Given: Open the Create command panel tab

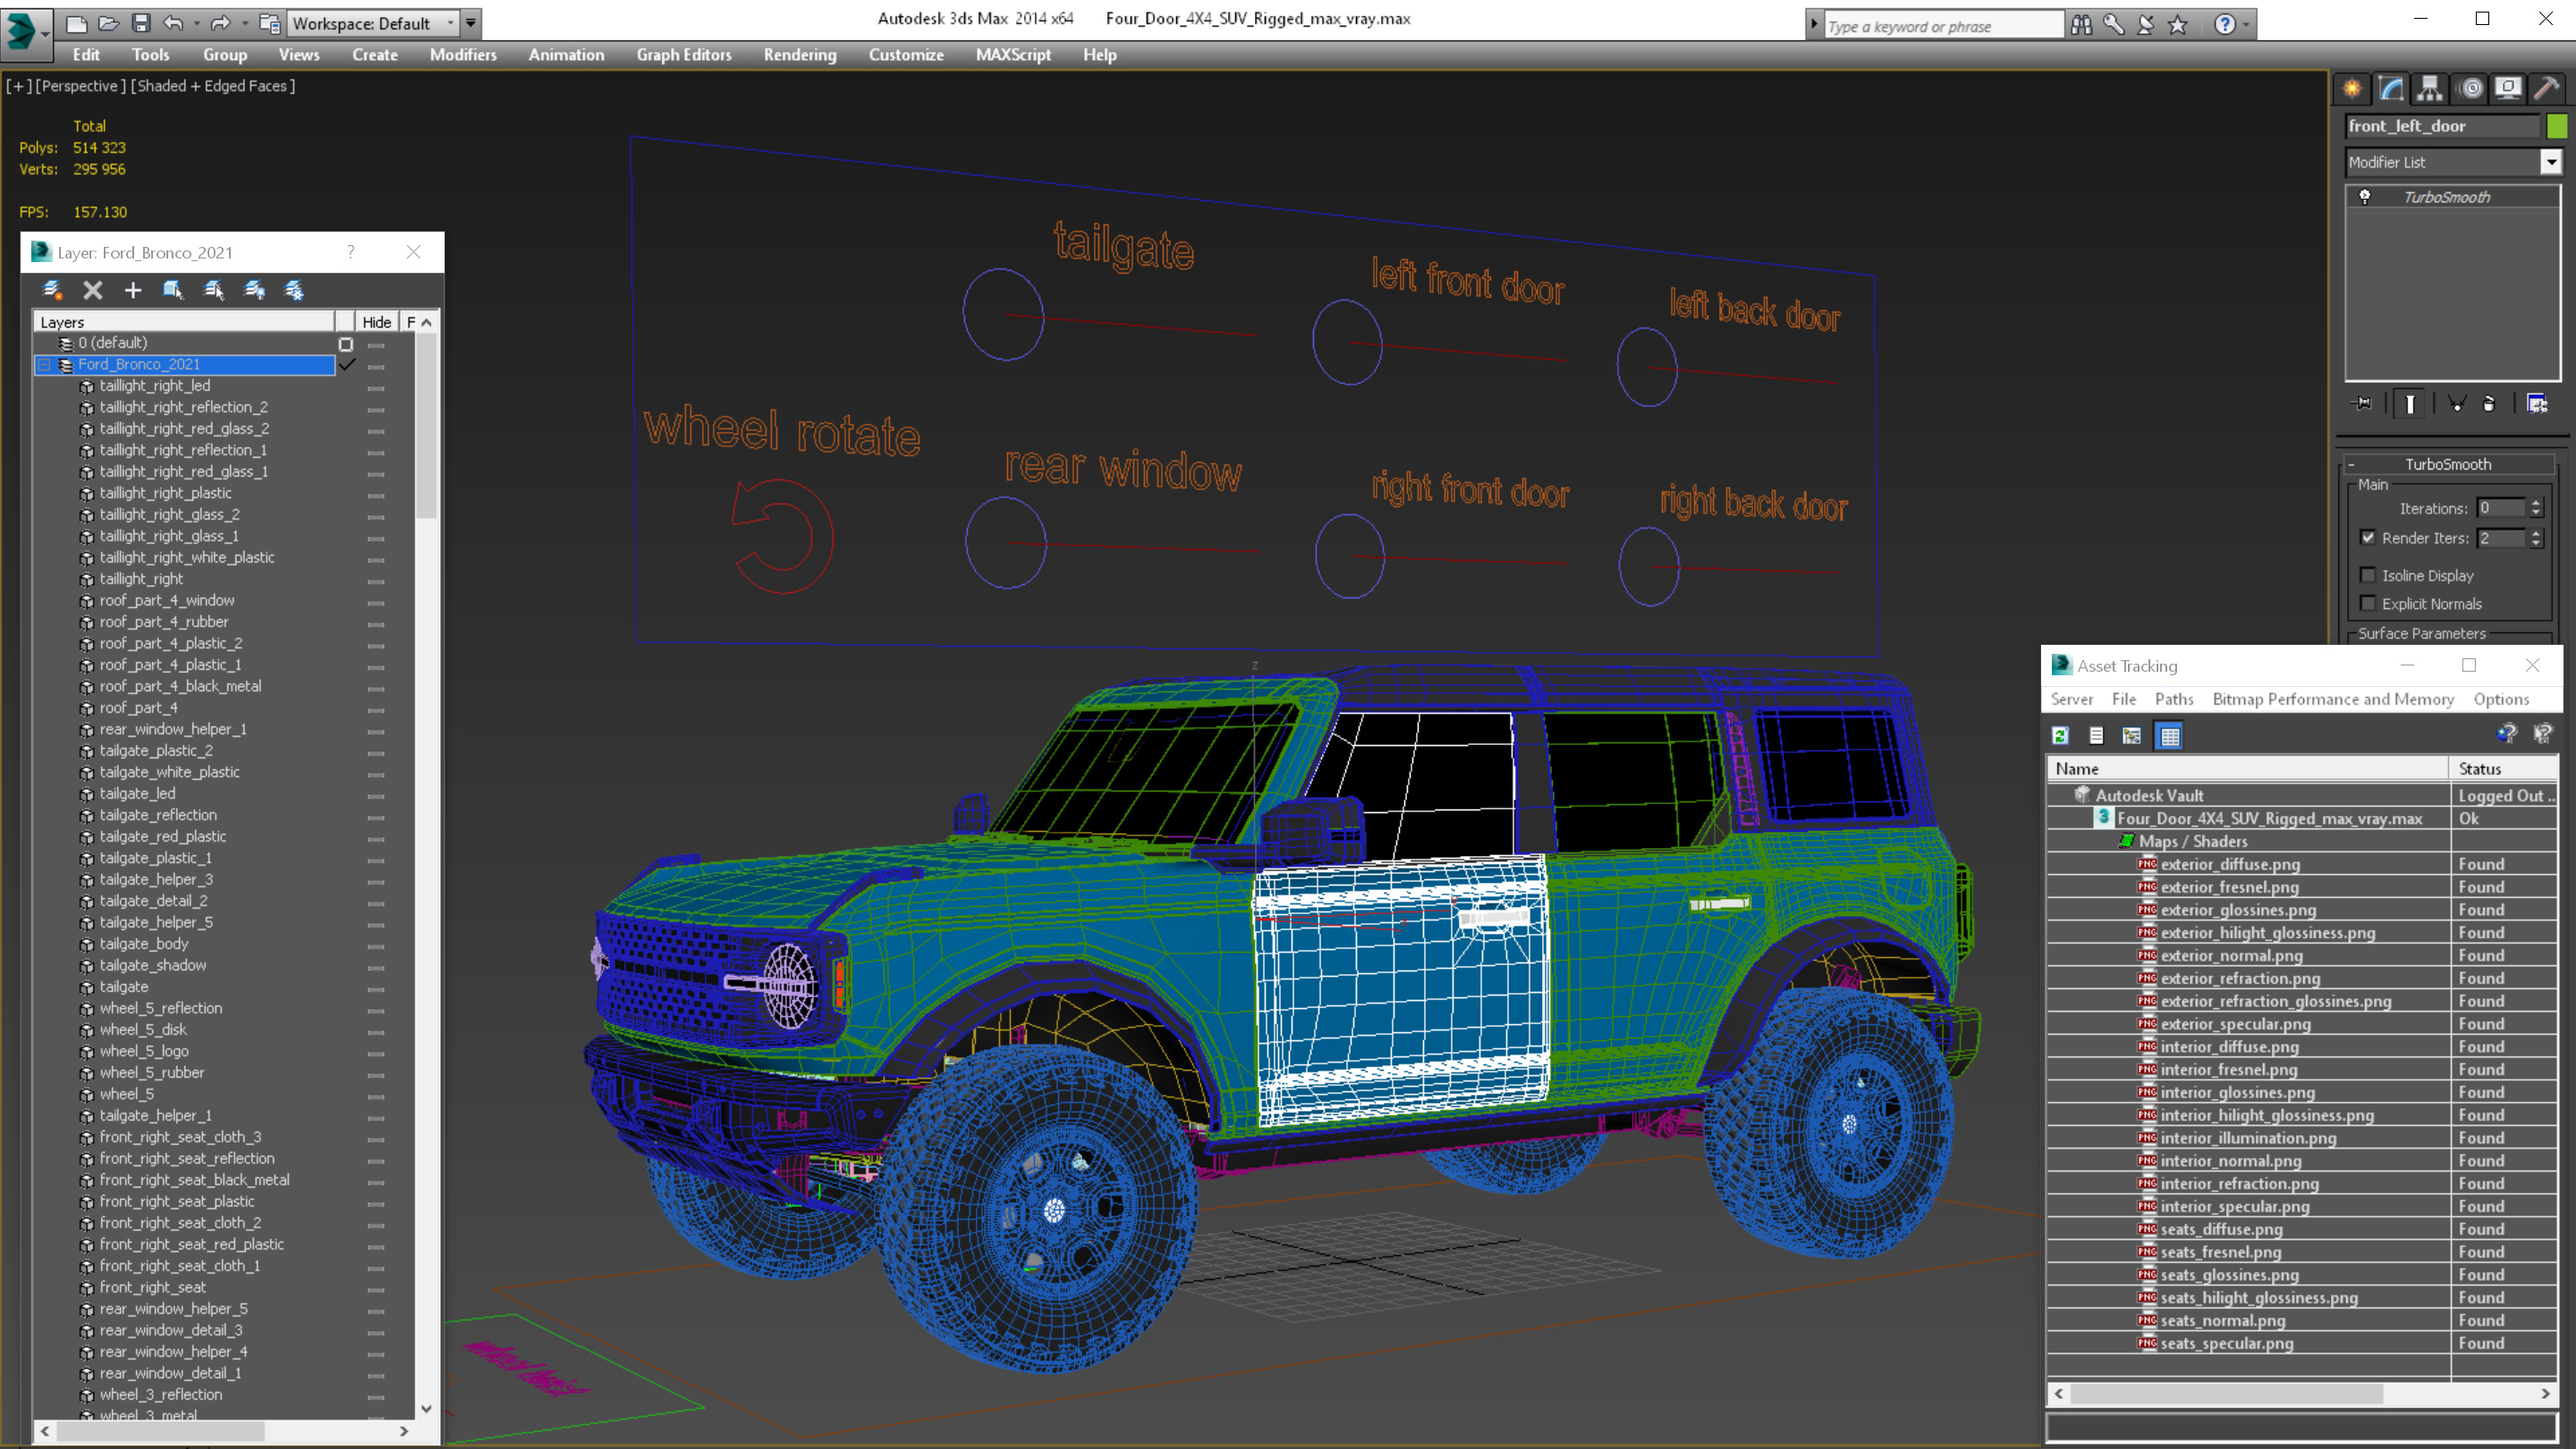Looking at the screenshot, I should [x=2352, y=89].
